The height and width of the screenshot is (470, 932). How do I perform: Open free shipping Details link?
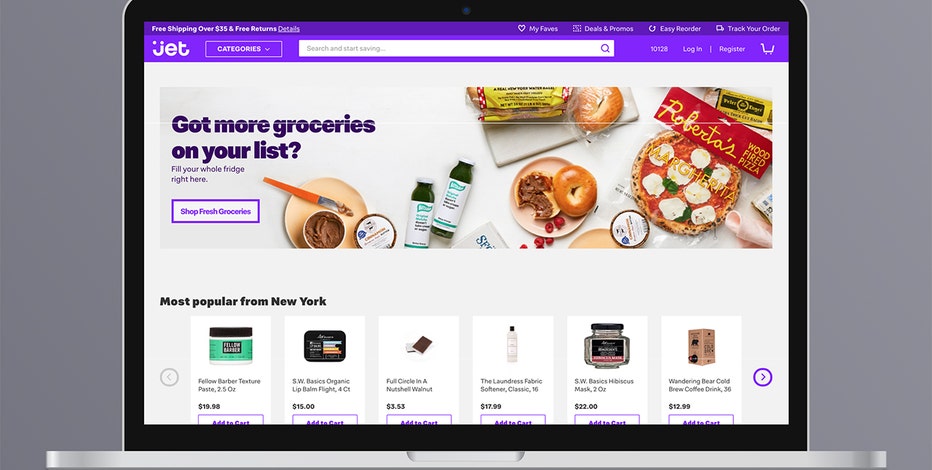(x=289, y=29)
